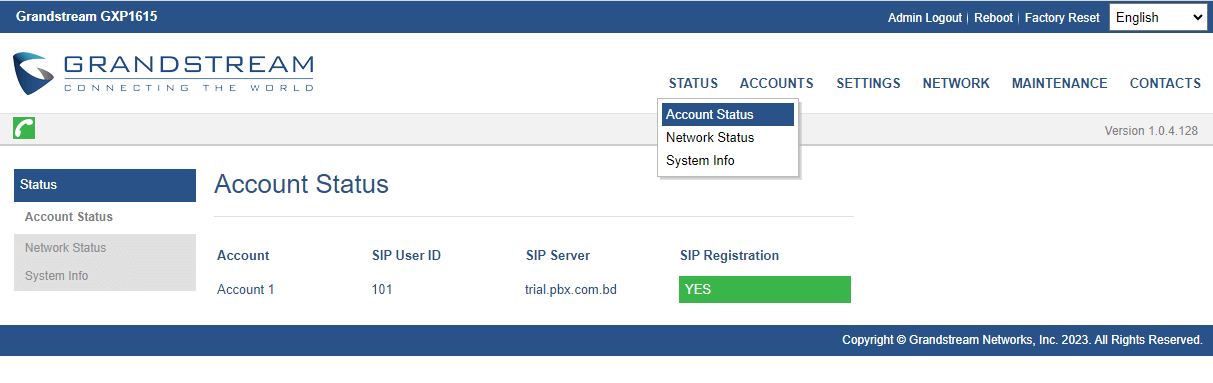Image resolution: width=1213 pixels, height=383 pixels.
Task: Click the copyright footer text
Action: pos(1022,340)
